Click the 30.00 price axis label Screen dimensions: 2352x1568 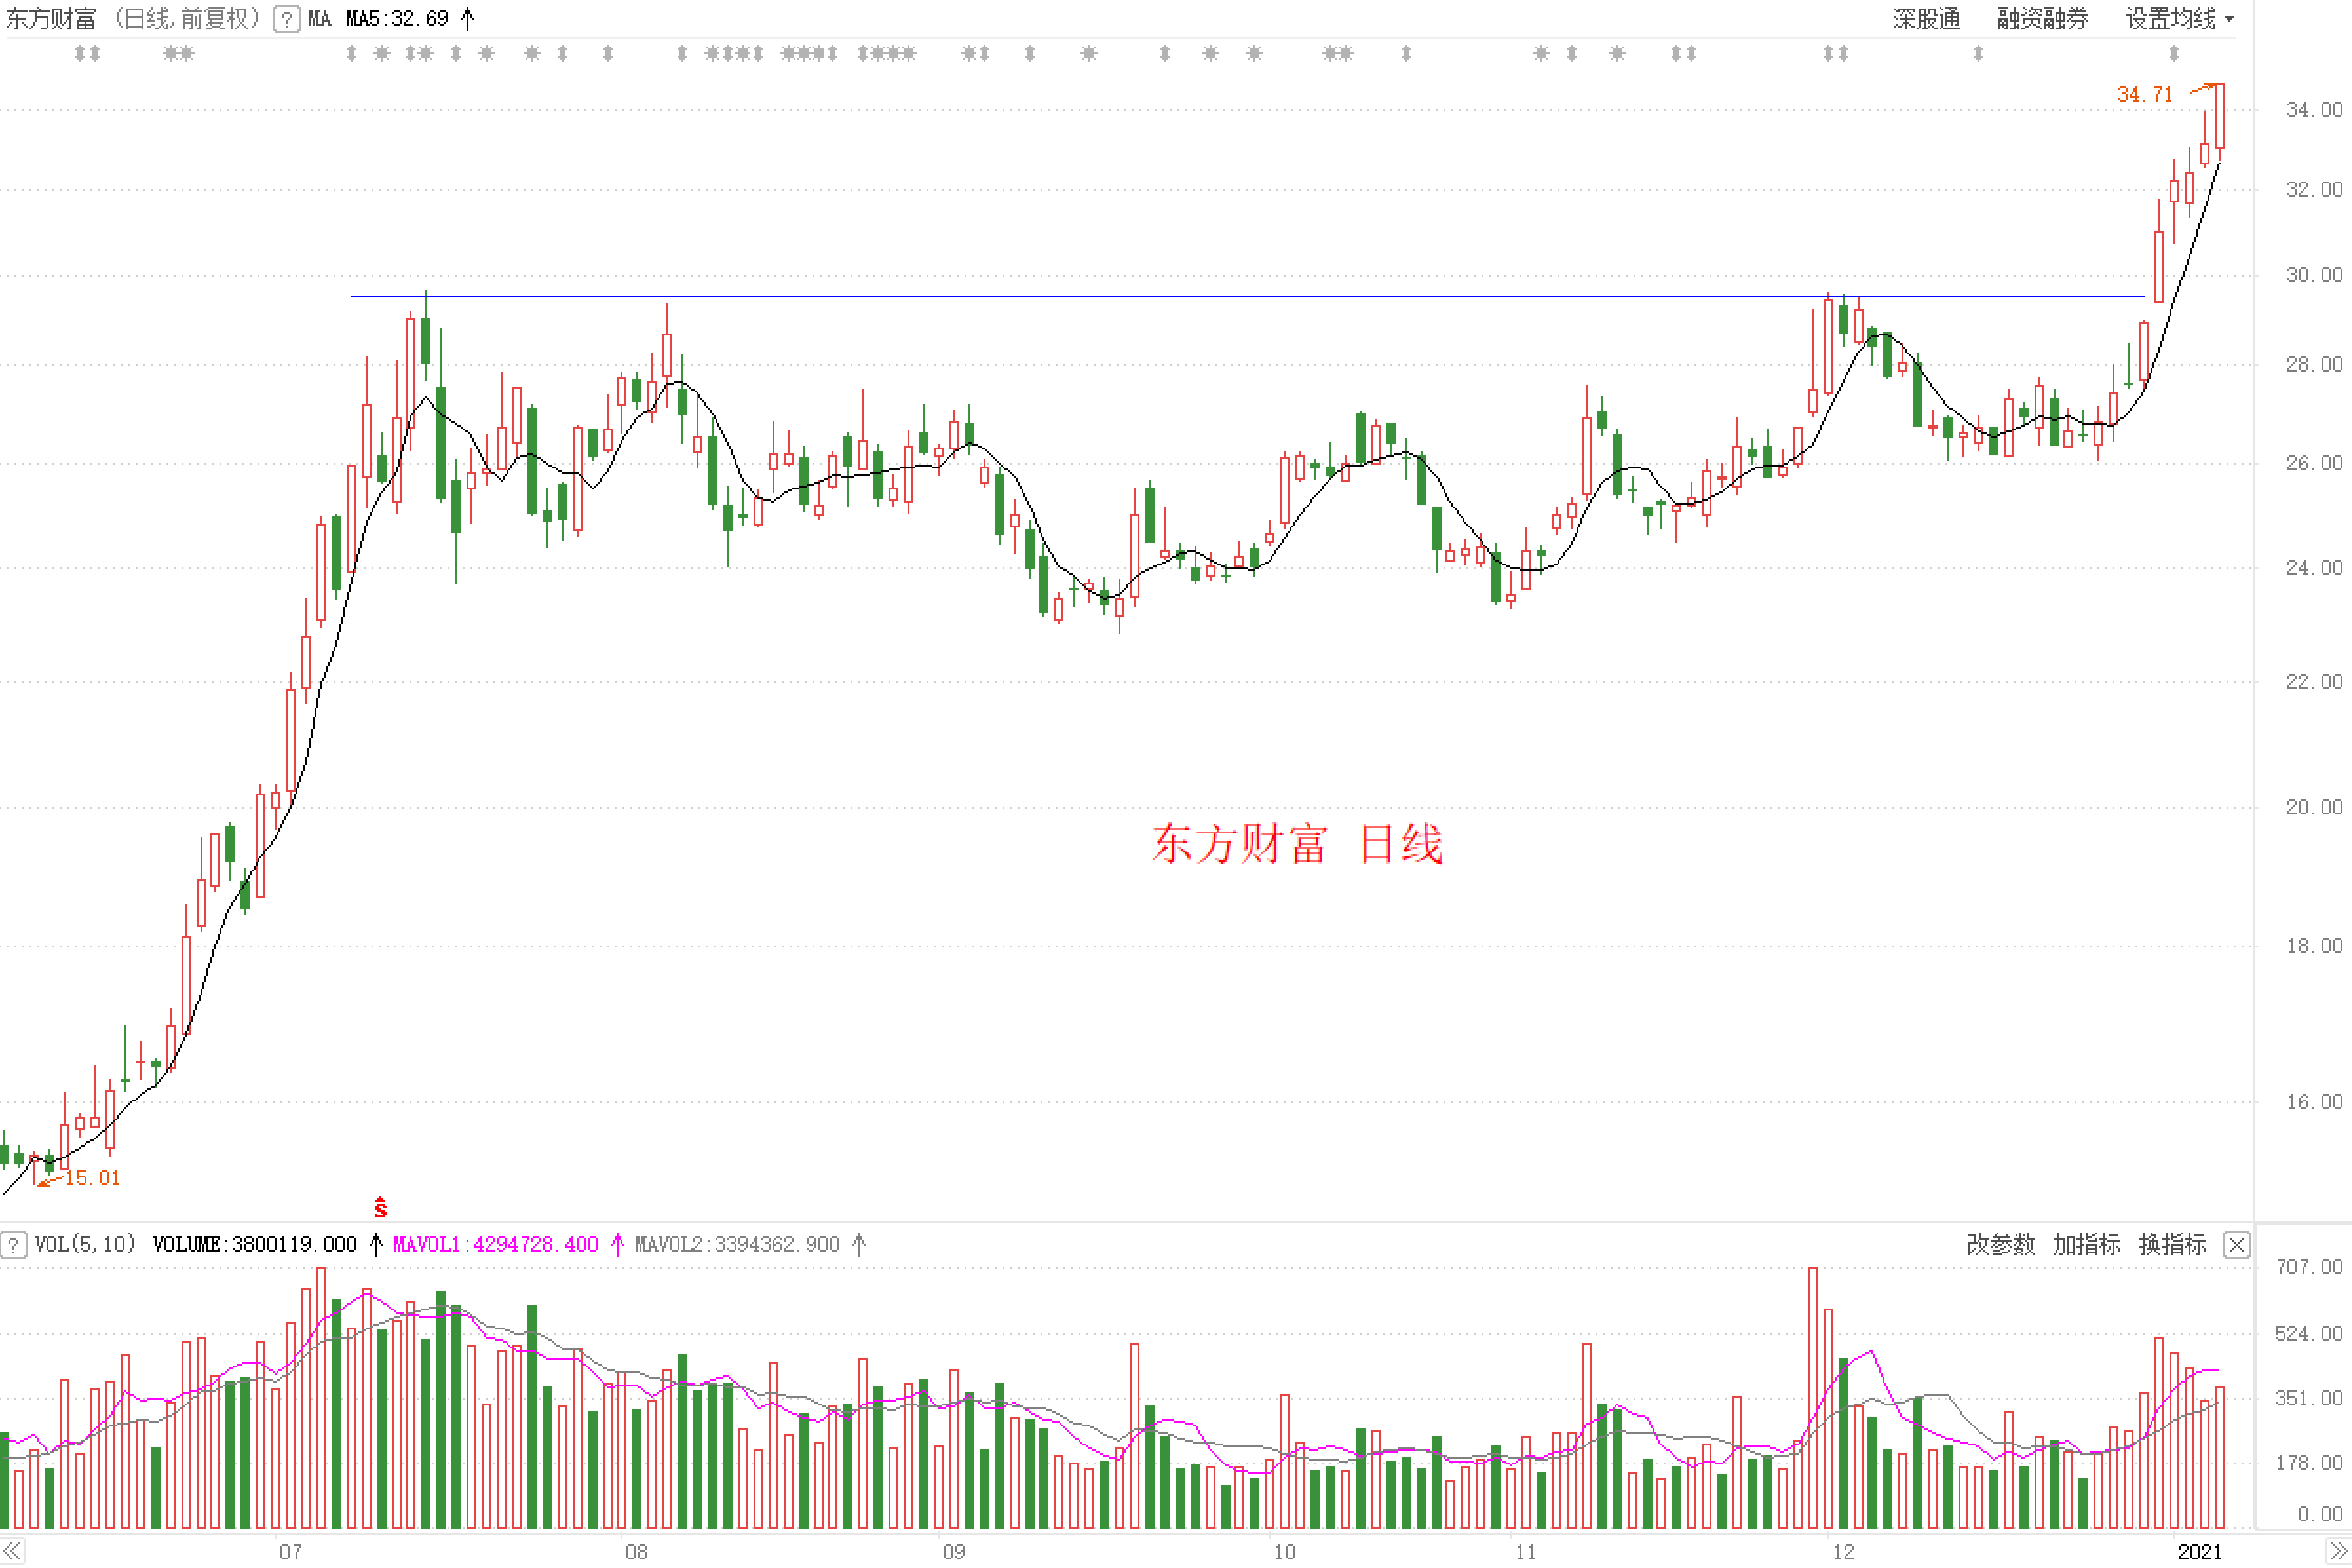[x=2314, y=275]
